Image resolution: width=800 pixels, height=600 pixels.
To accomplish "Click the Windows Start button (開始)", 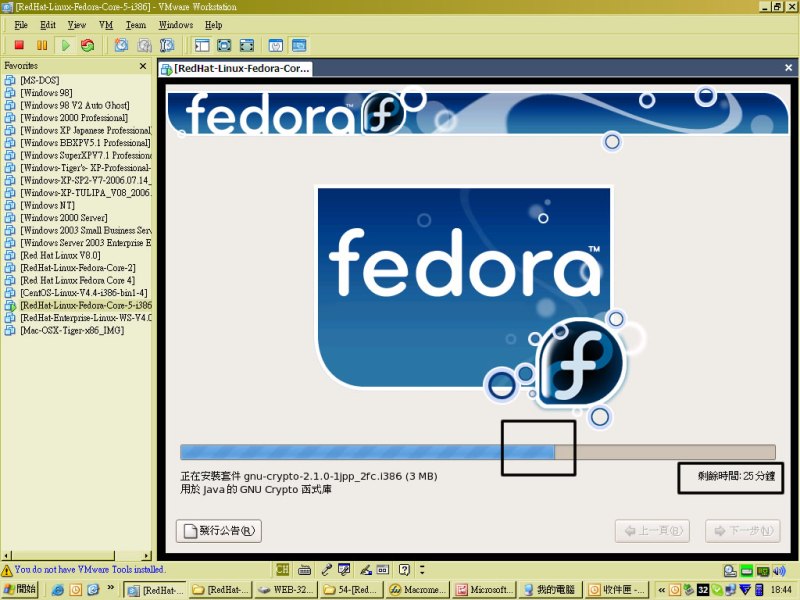I will pyautogui.click(x=19, y=589).
